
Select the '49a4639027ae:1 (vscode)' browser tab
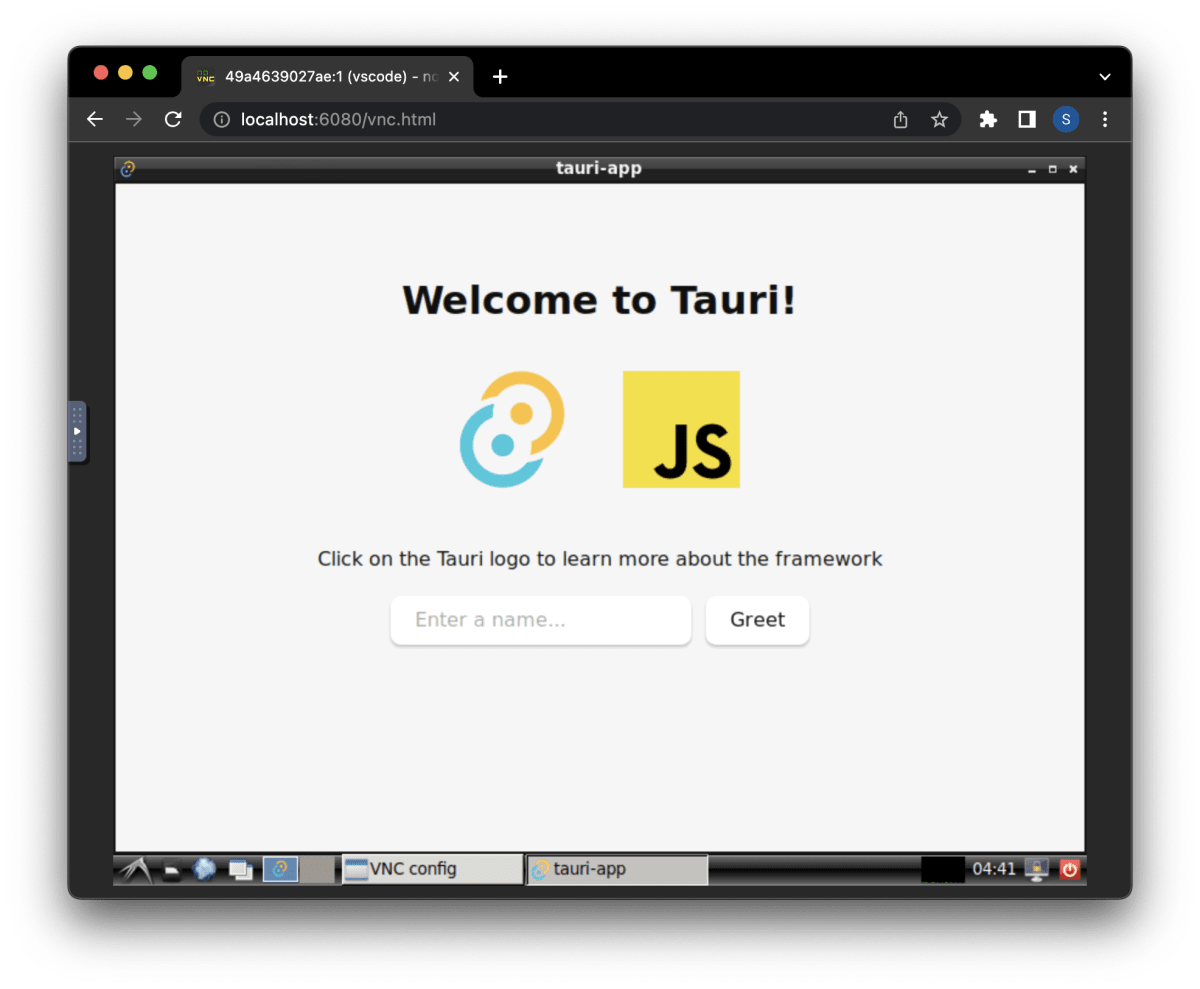(x=327, y=77)
